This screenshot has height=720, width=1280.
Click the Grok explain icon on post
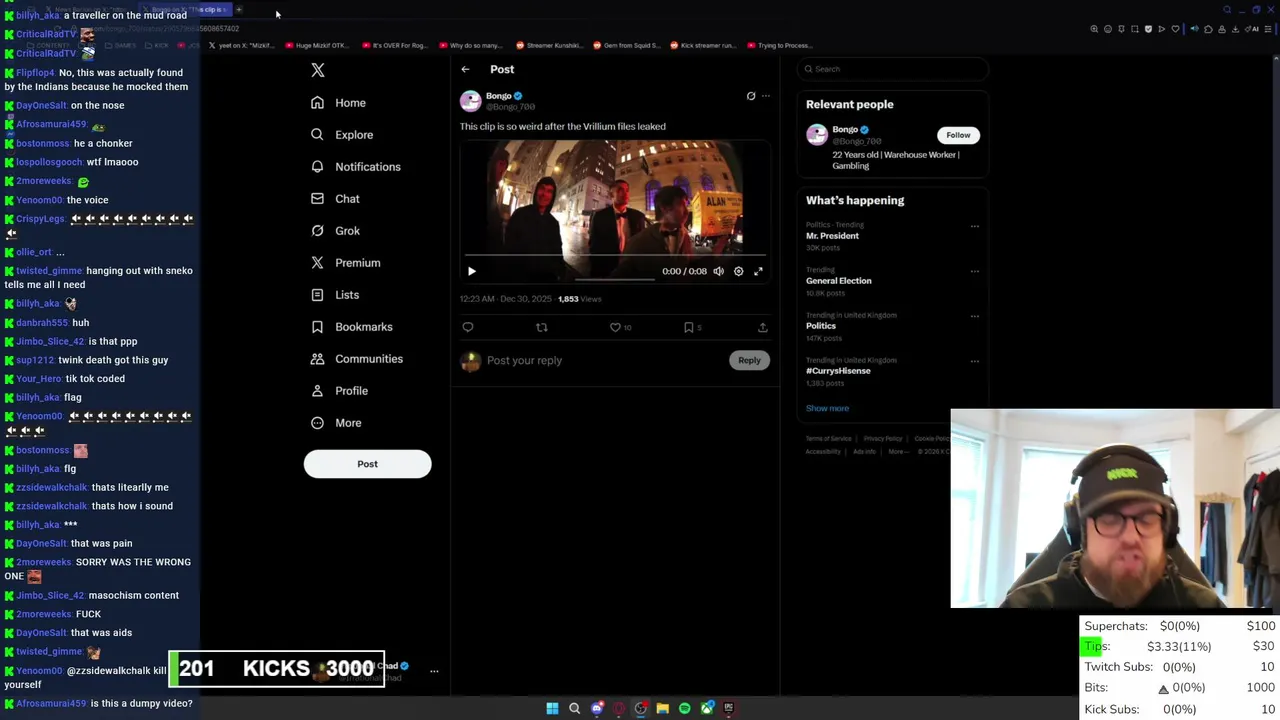click(751, 96)
